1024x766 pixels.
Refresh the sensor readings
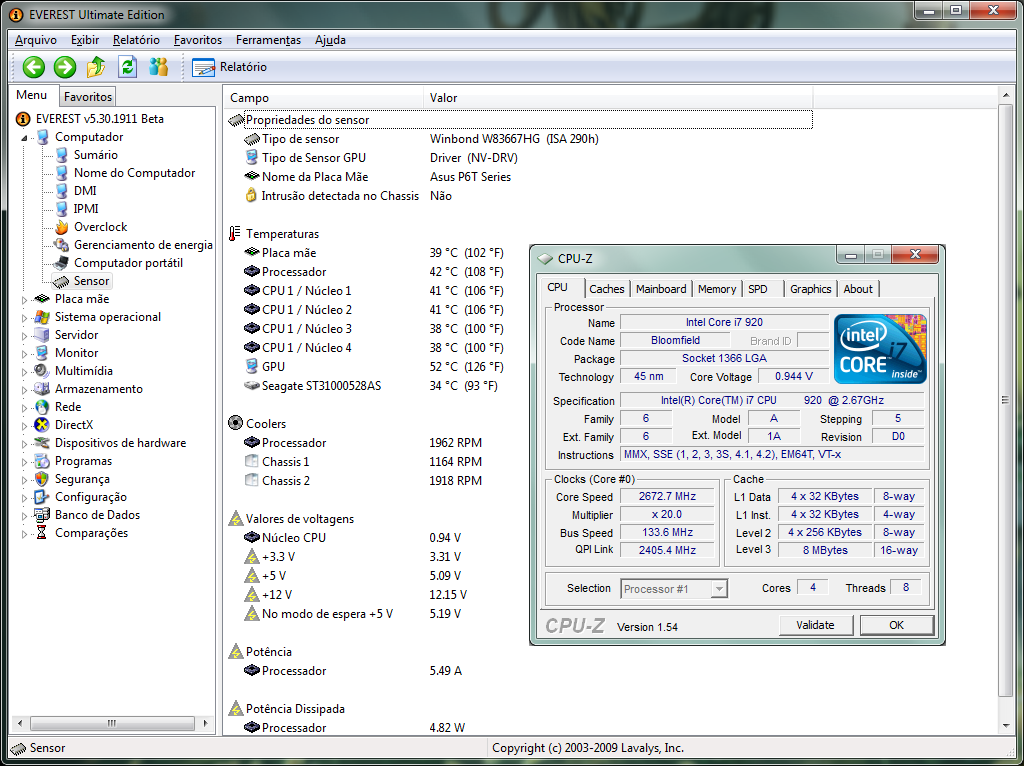[x=127, y=67]
